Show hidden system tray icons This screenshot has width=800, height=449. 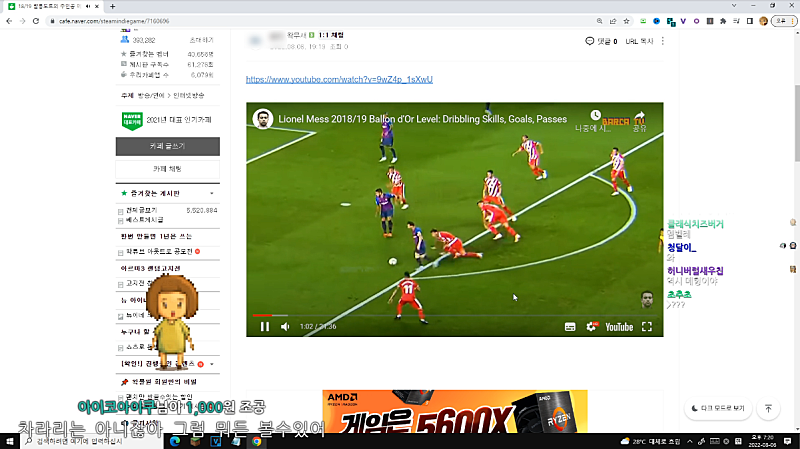point(690,441)
